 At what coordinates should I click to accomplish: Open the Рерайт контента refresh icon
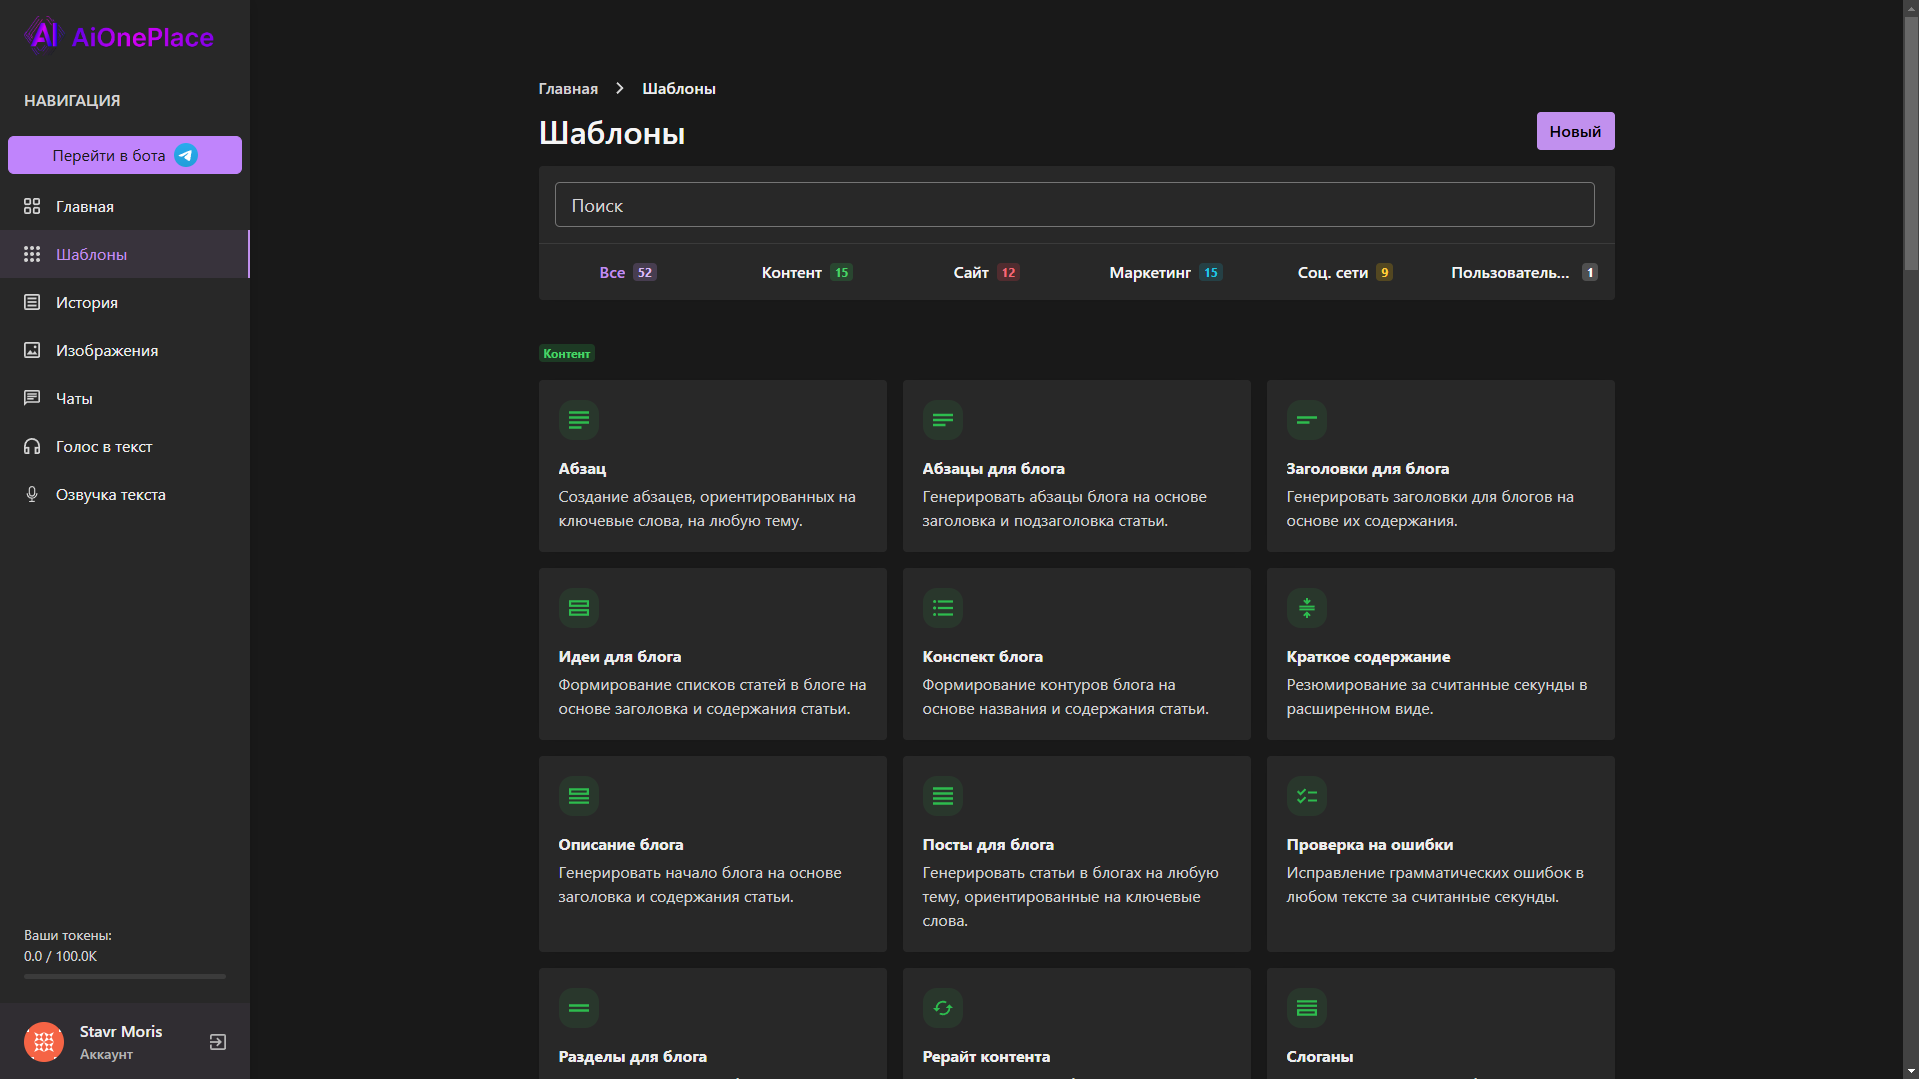tap(942, 1008)
